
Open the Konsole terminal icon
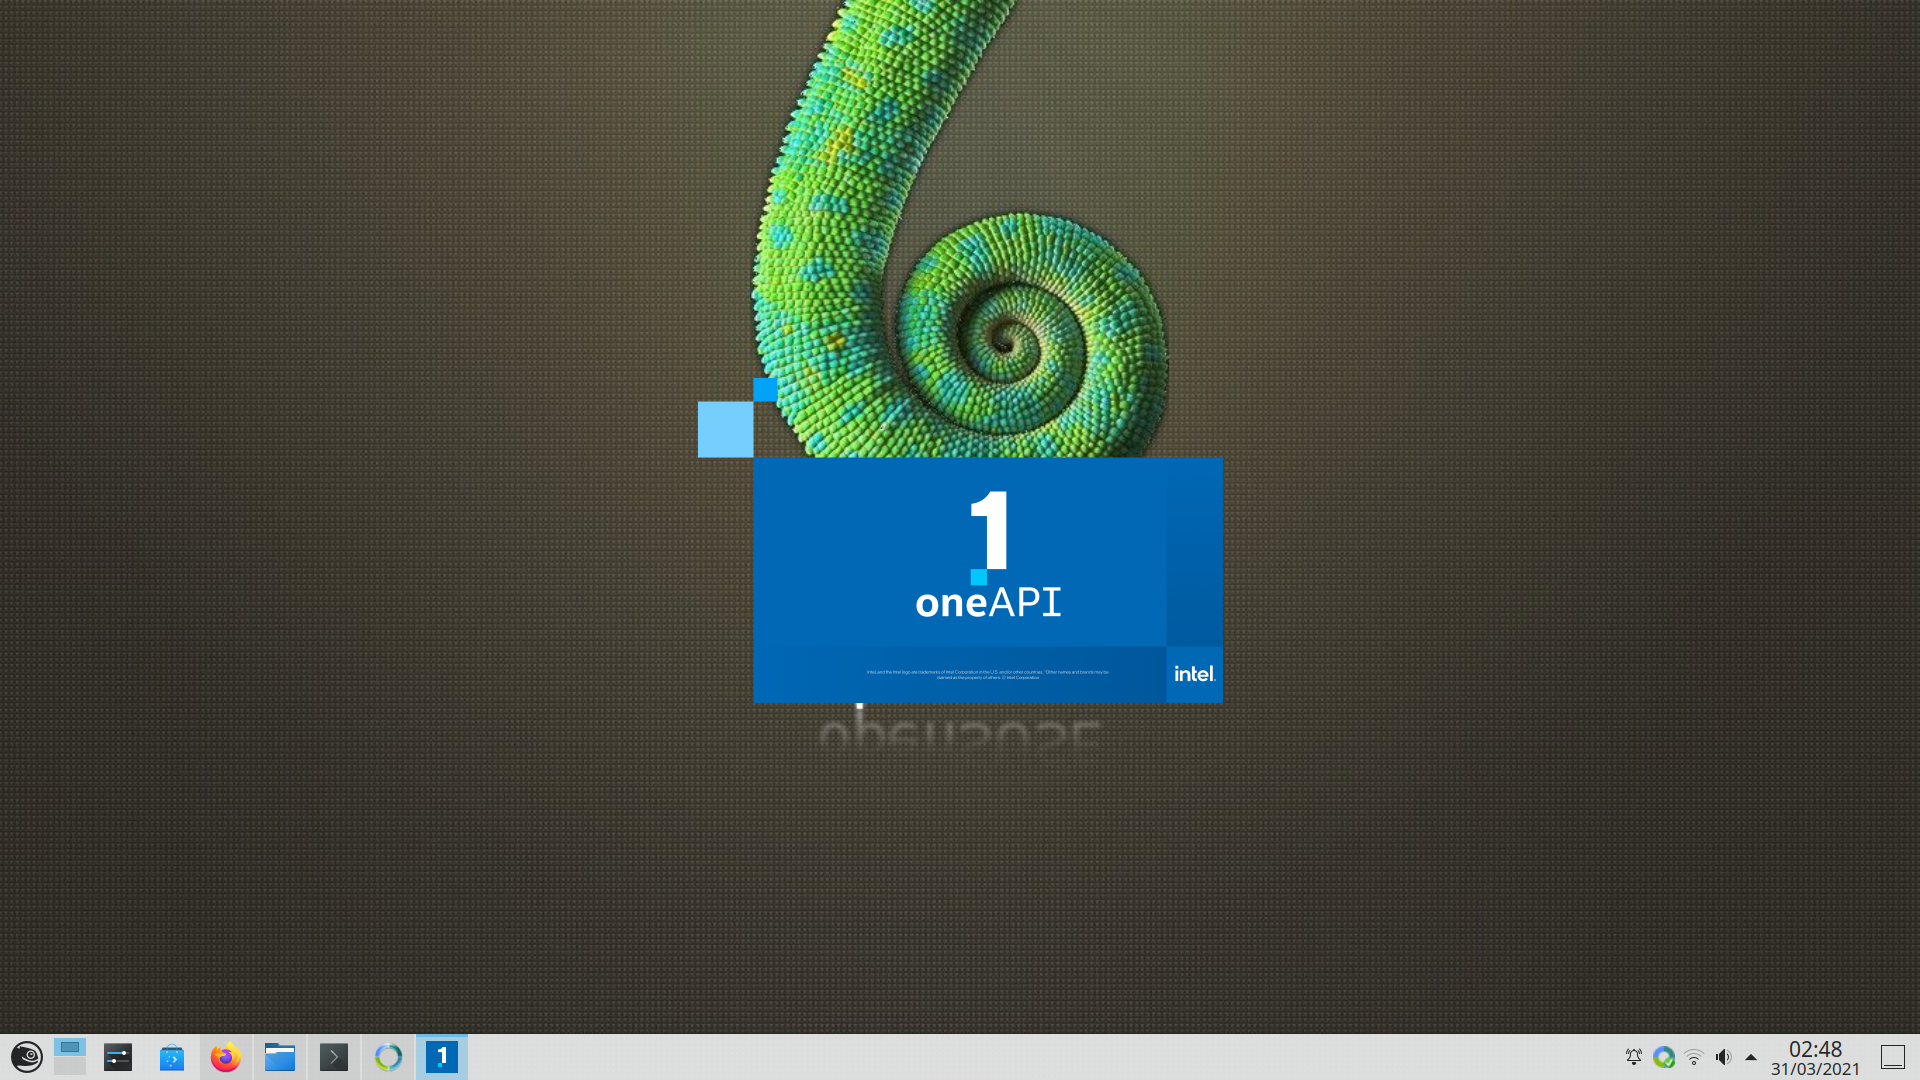coord(334,1057)
